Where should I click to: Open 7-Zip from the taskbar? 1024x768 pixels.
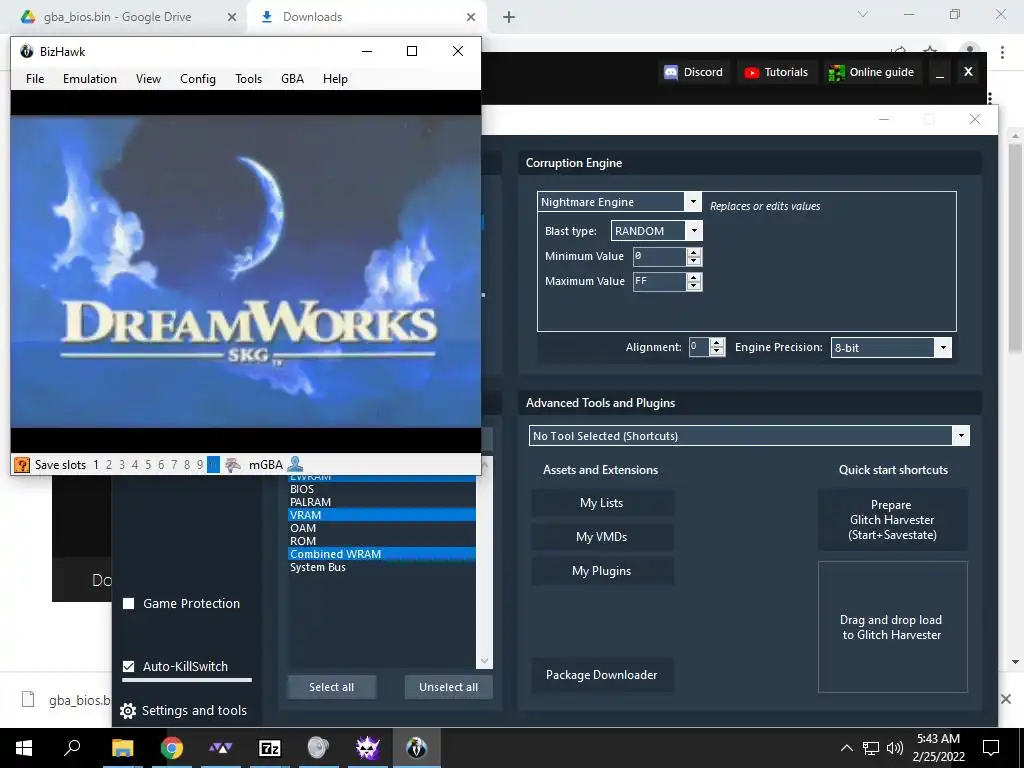[270, 748]
